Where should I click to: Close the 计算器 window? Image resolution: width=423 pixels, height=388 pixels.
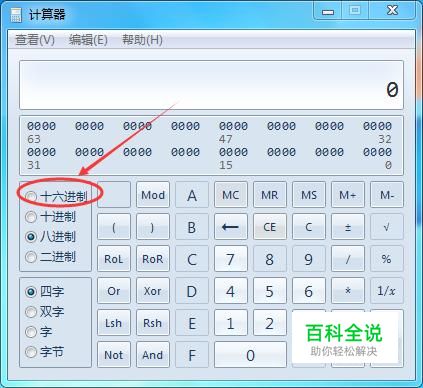pos(392,11)
